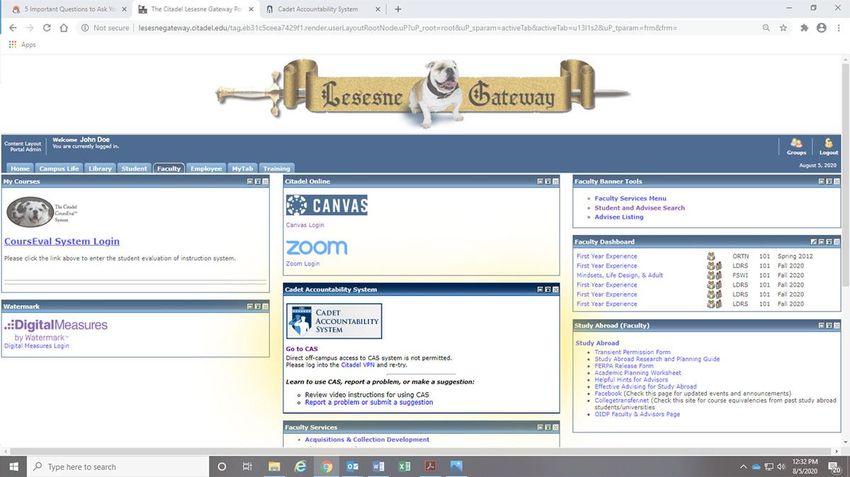The height and width of the screenshot is (477, 850).
Task: Minimize the Citadel Online panel
Action: pyautogui.click(x=540, y=182)
